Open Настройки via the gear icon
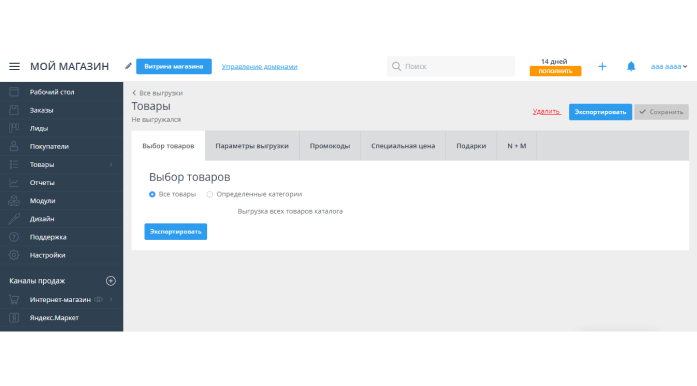 (x=14, y=255)
